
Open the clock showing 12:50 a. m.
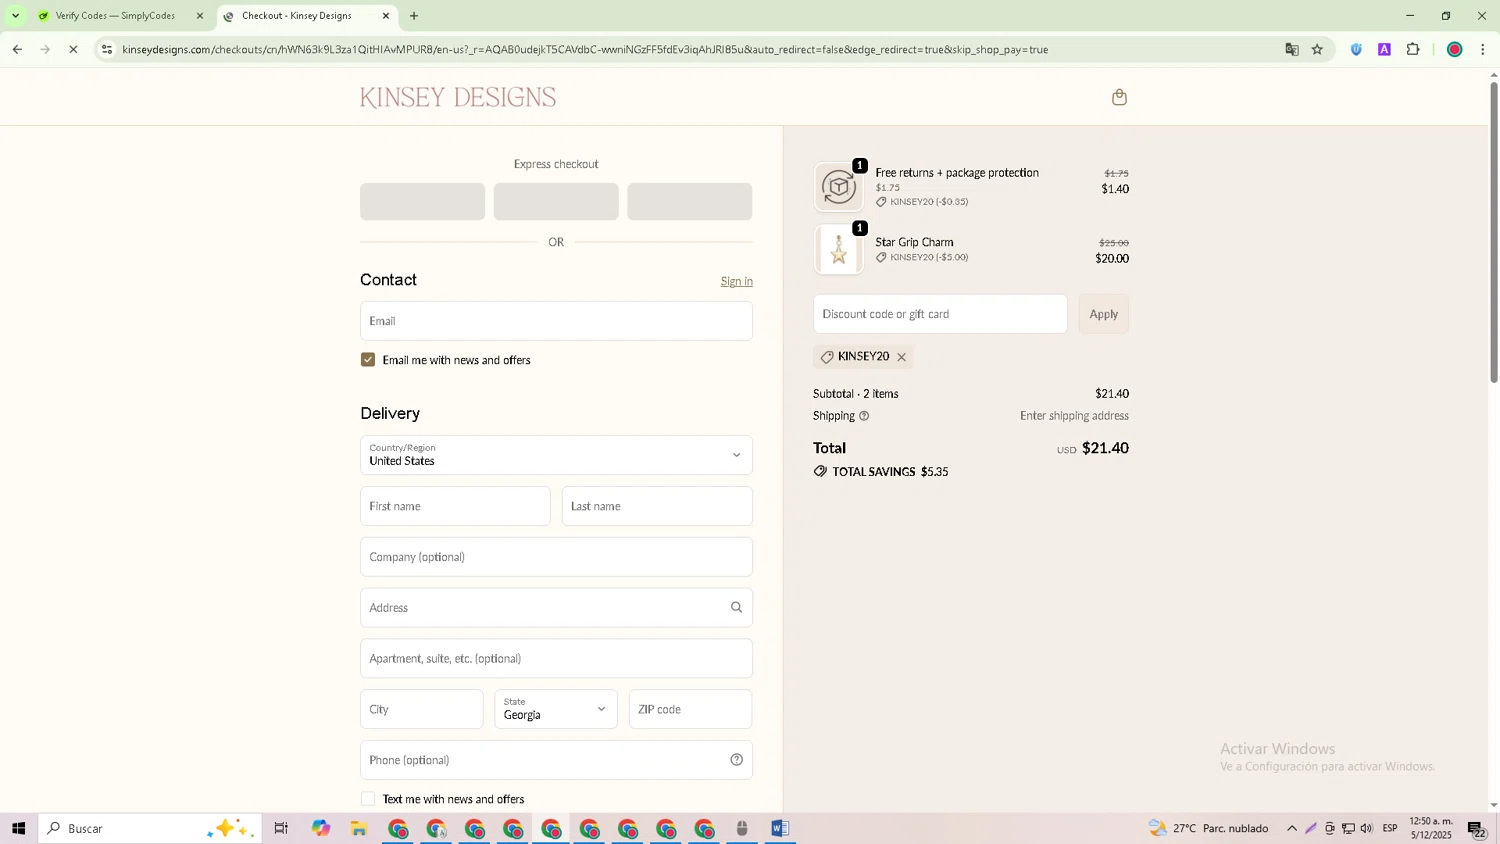click(1431, 828)
